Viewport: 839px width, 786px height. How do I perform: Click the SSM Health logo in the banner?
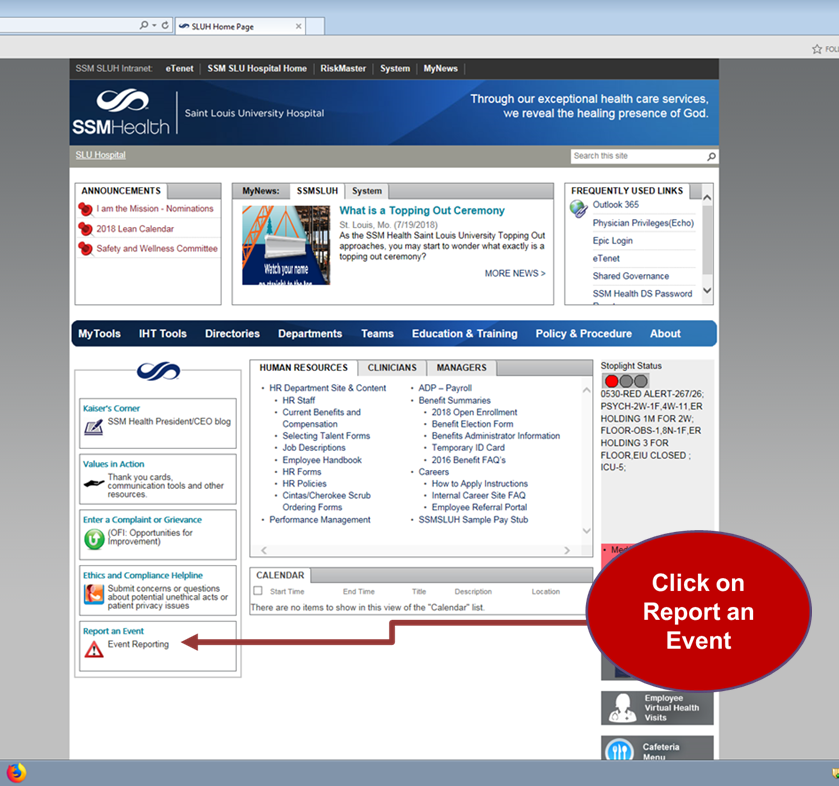click(121, 113)
